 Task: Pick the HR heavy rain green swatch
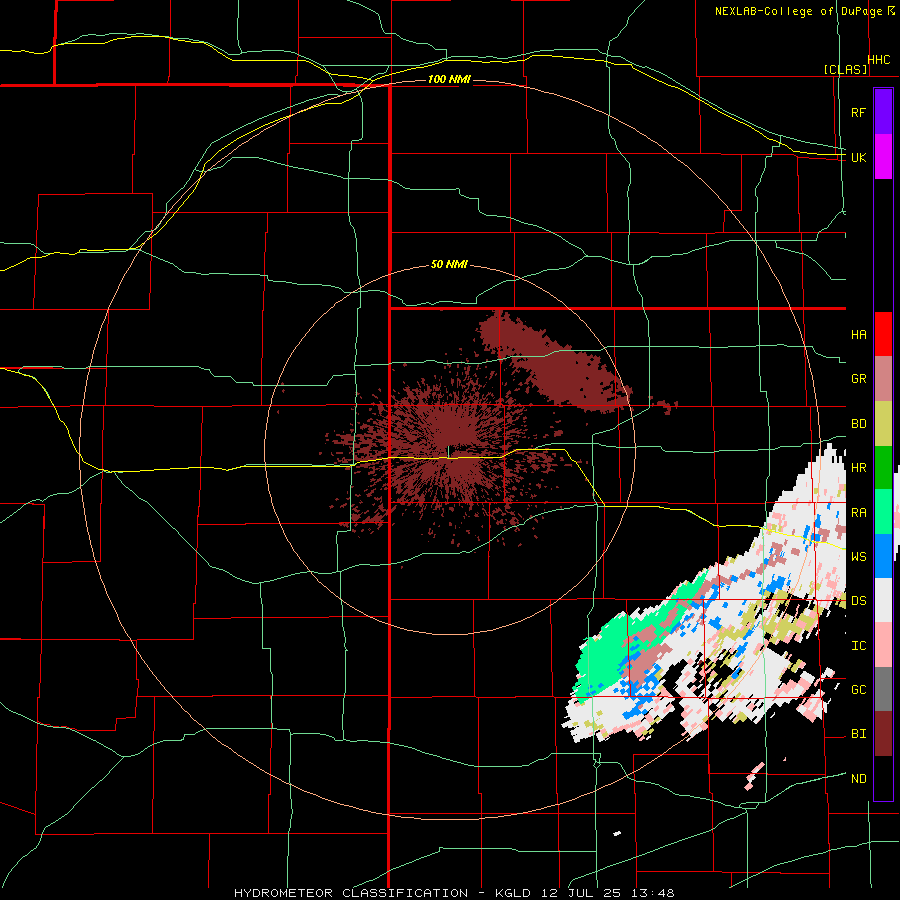(x=883, y=467)
